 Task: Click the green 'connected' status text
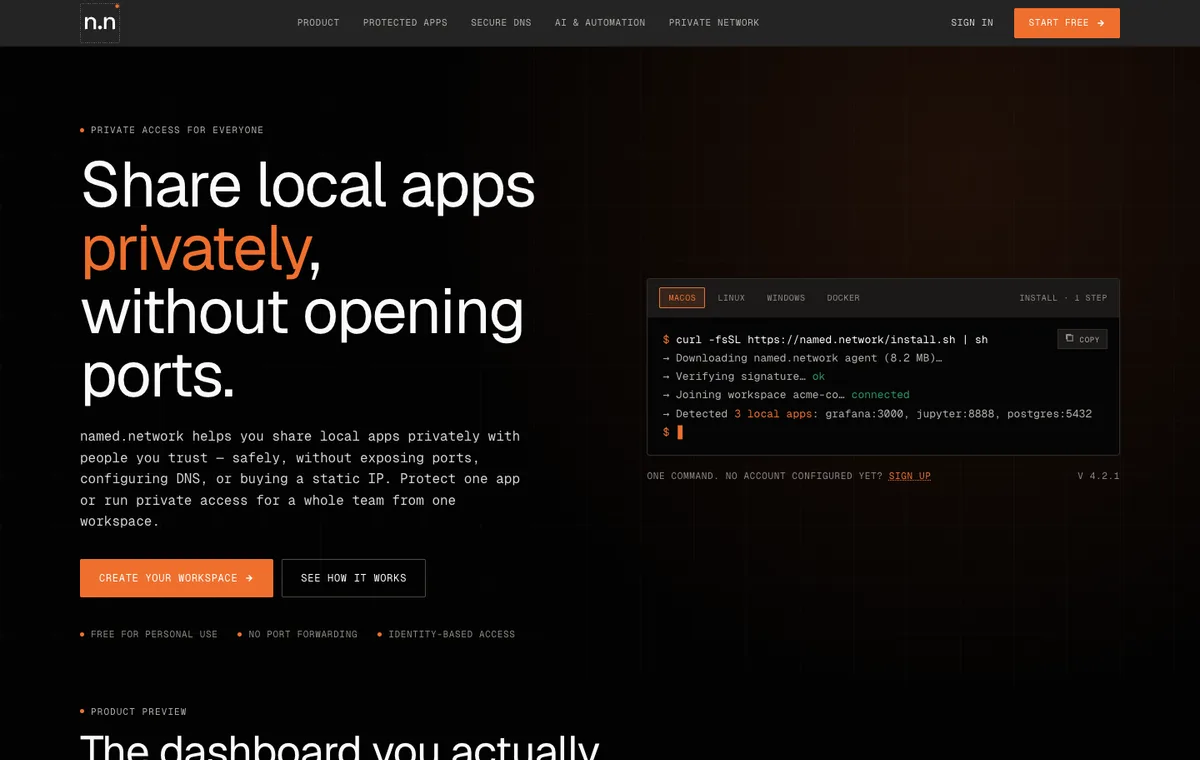click(880, 395)
